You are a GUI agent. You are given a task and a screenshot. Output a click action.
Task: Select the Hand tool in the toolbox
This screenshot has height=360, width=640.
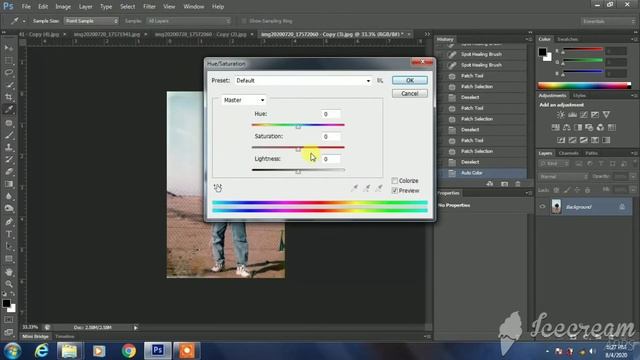coord(9,272)
